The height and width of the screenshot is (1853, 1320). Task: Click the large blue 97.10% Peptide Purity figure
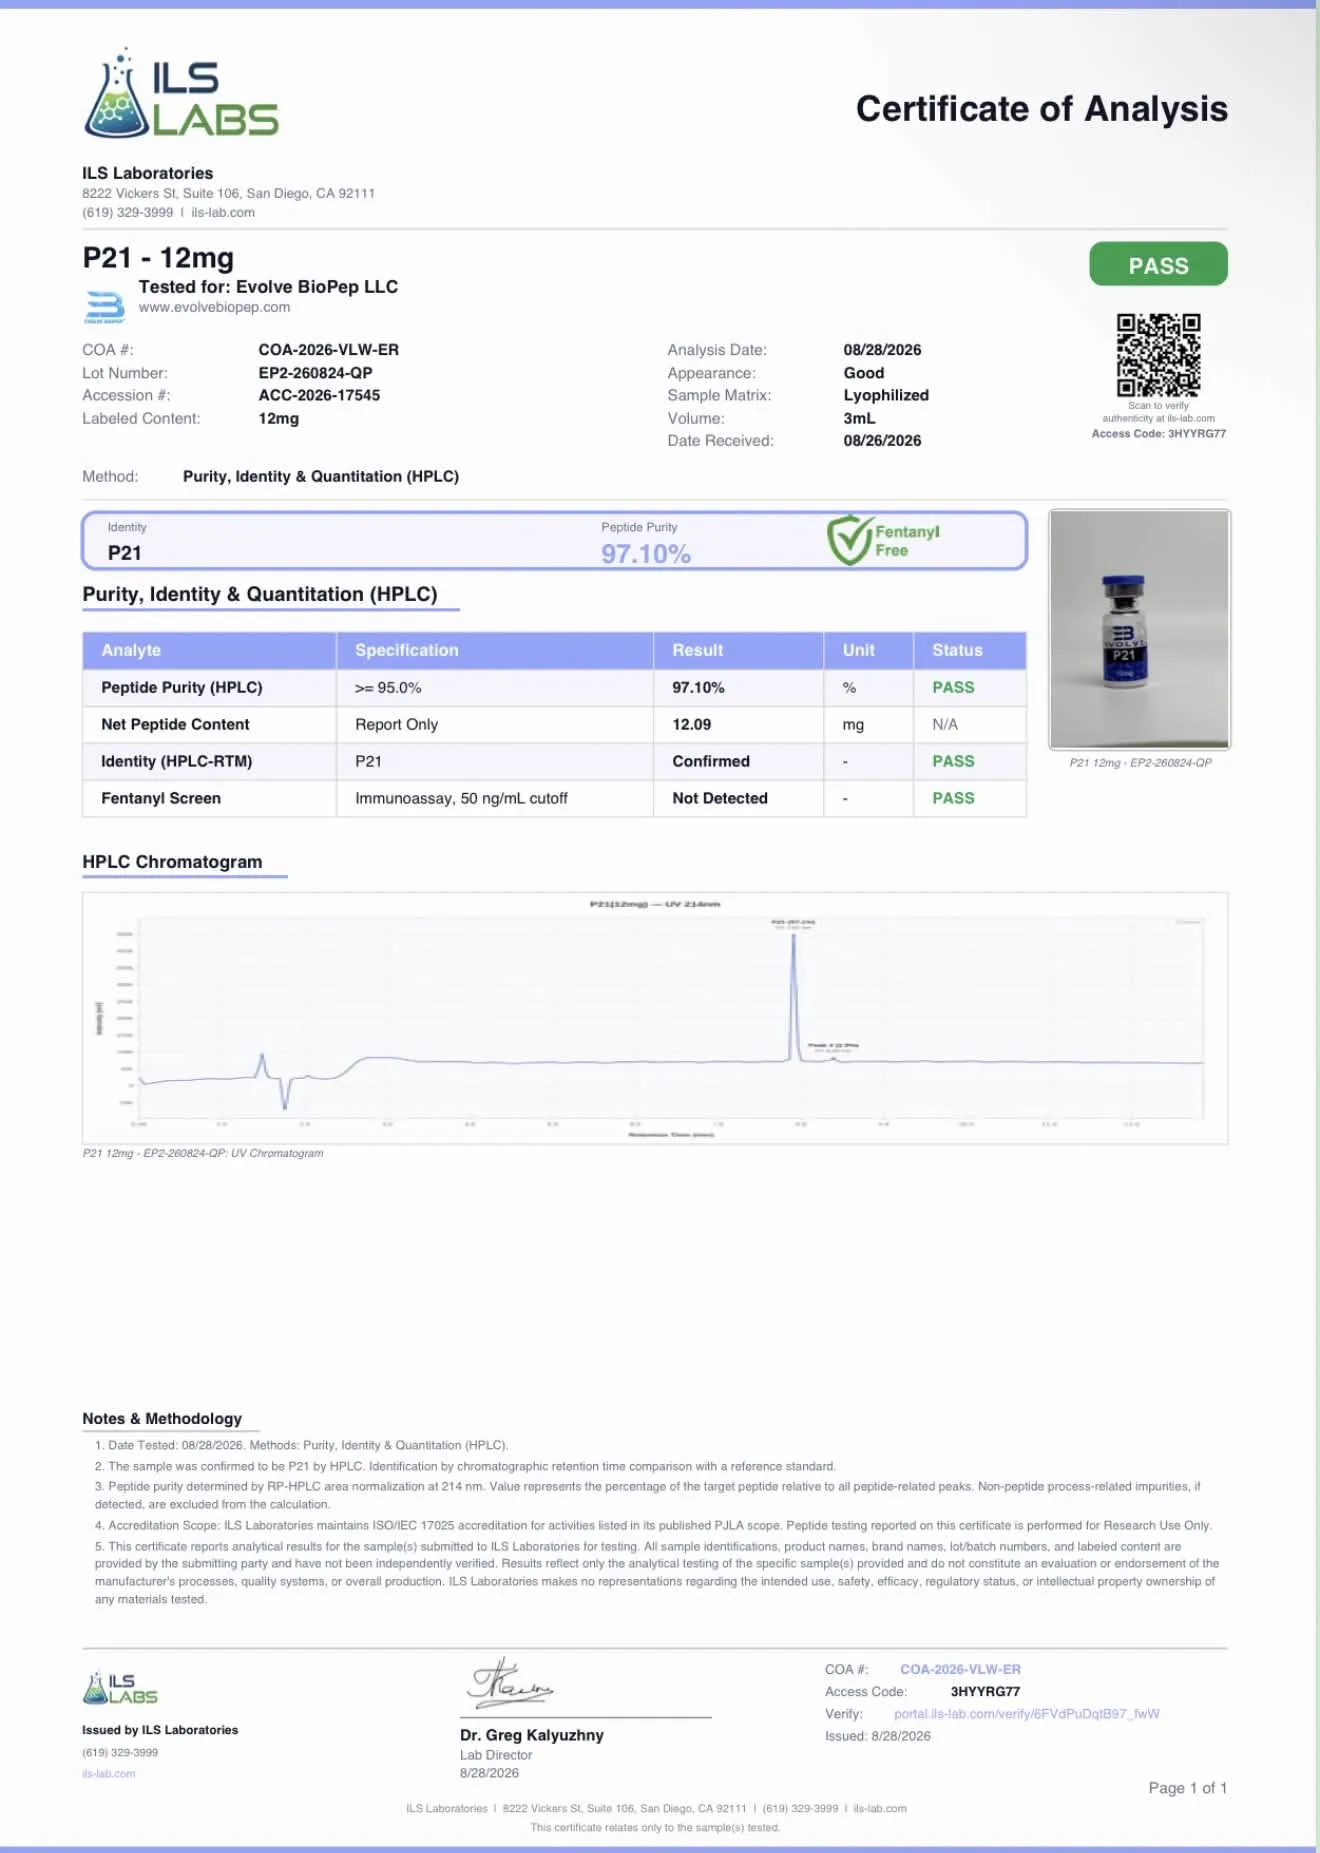click(646, 554)
